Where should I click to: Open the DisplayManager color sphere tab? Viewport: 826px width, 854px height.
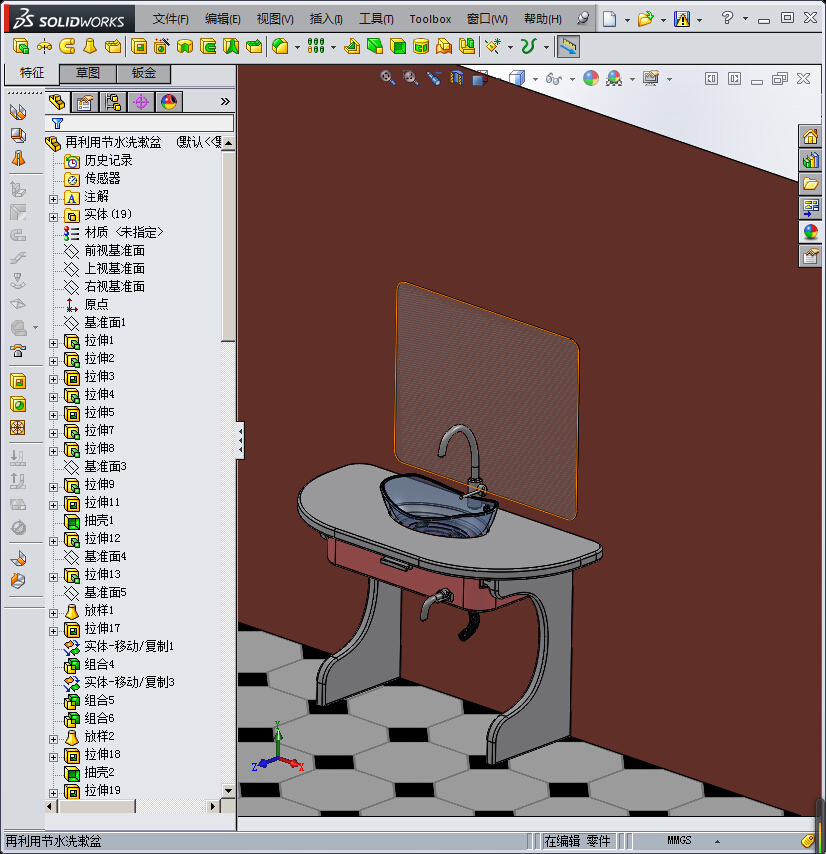tap(169, 102)
